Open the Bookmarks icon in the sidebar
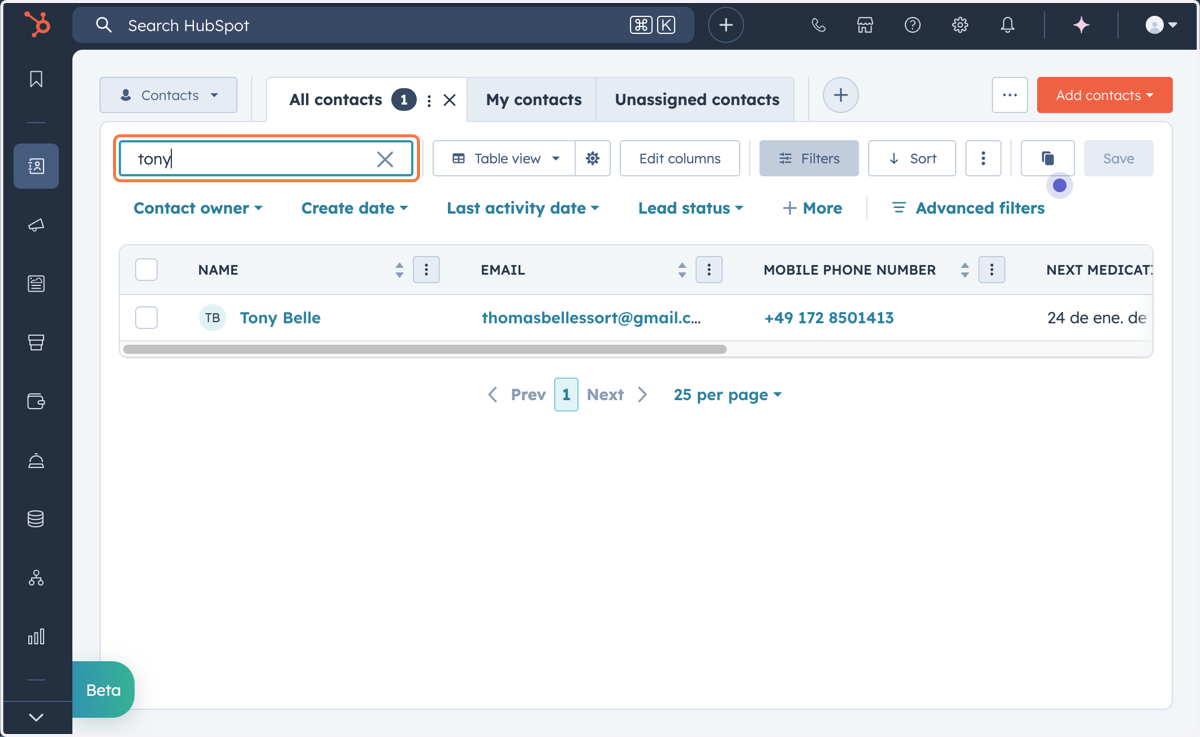 (x=36, y=79)
